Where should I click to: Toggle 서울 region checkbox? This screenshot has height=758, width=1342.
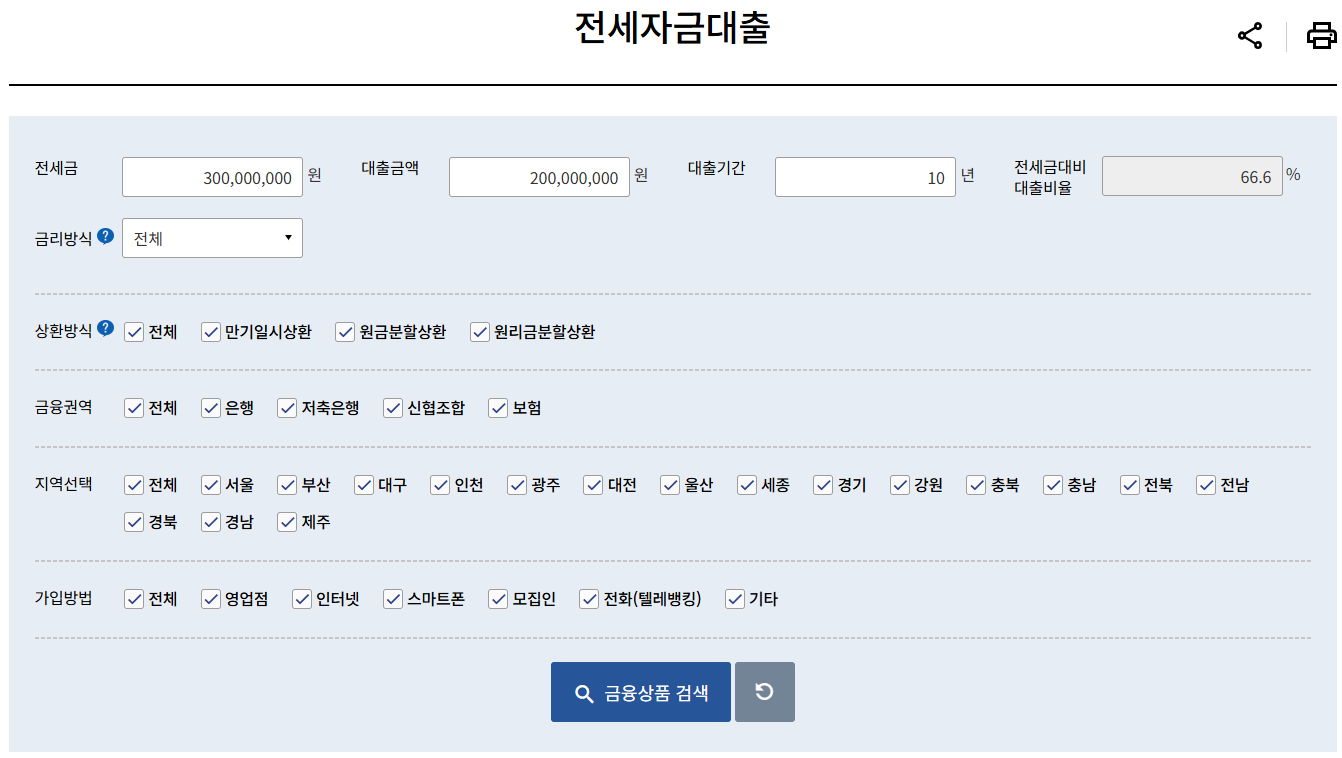click(x=211, y=485)
